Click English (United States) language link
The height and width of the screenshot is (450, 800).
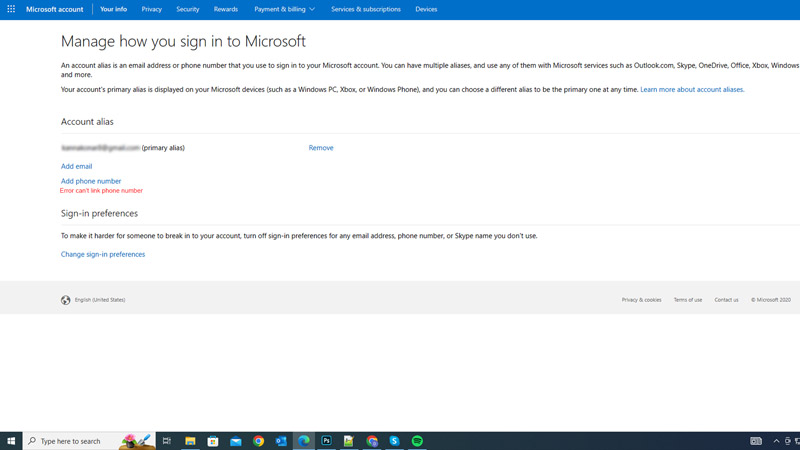100,300
